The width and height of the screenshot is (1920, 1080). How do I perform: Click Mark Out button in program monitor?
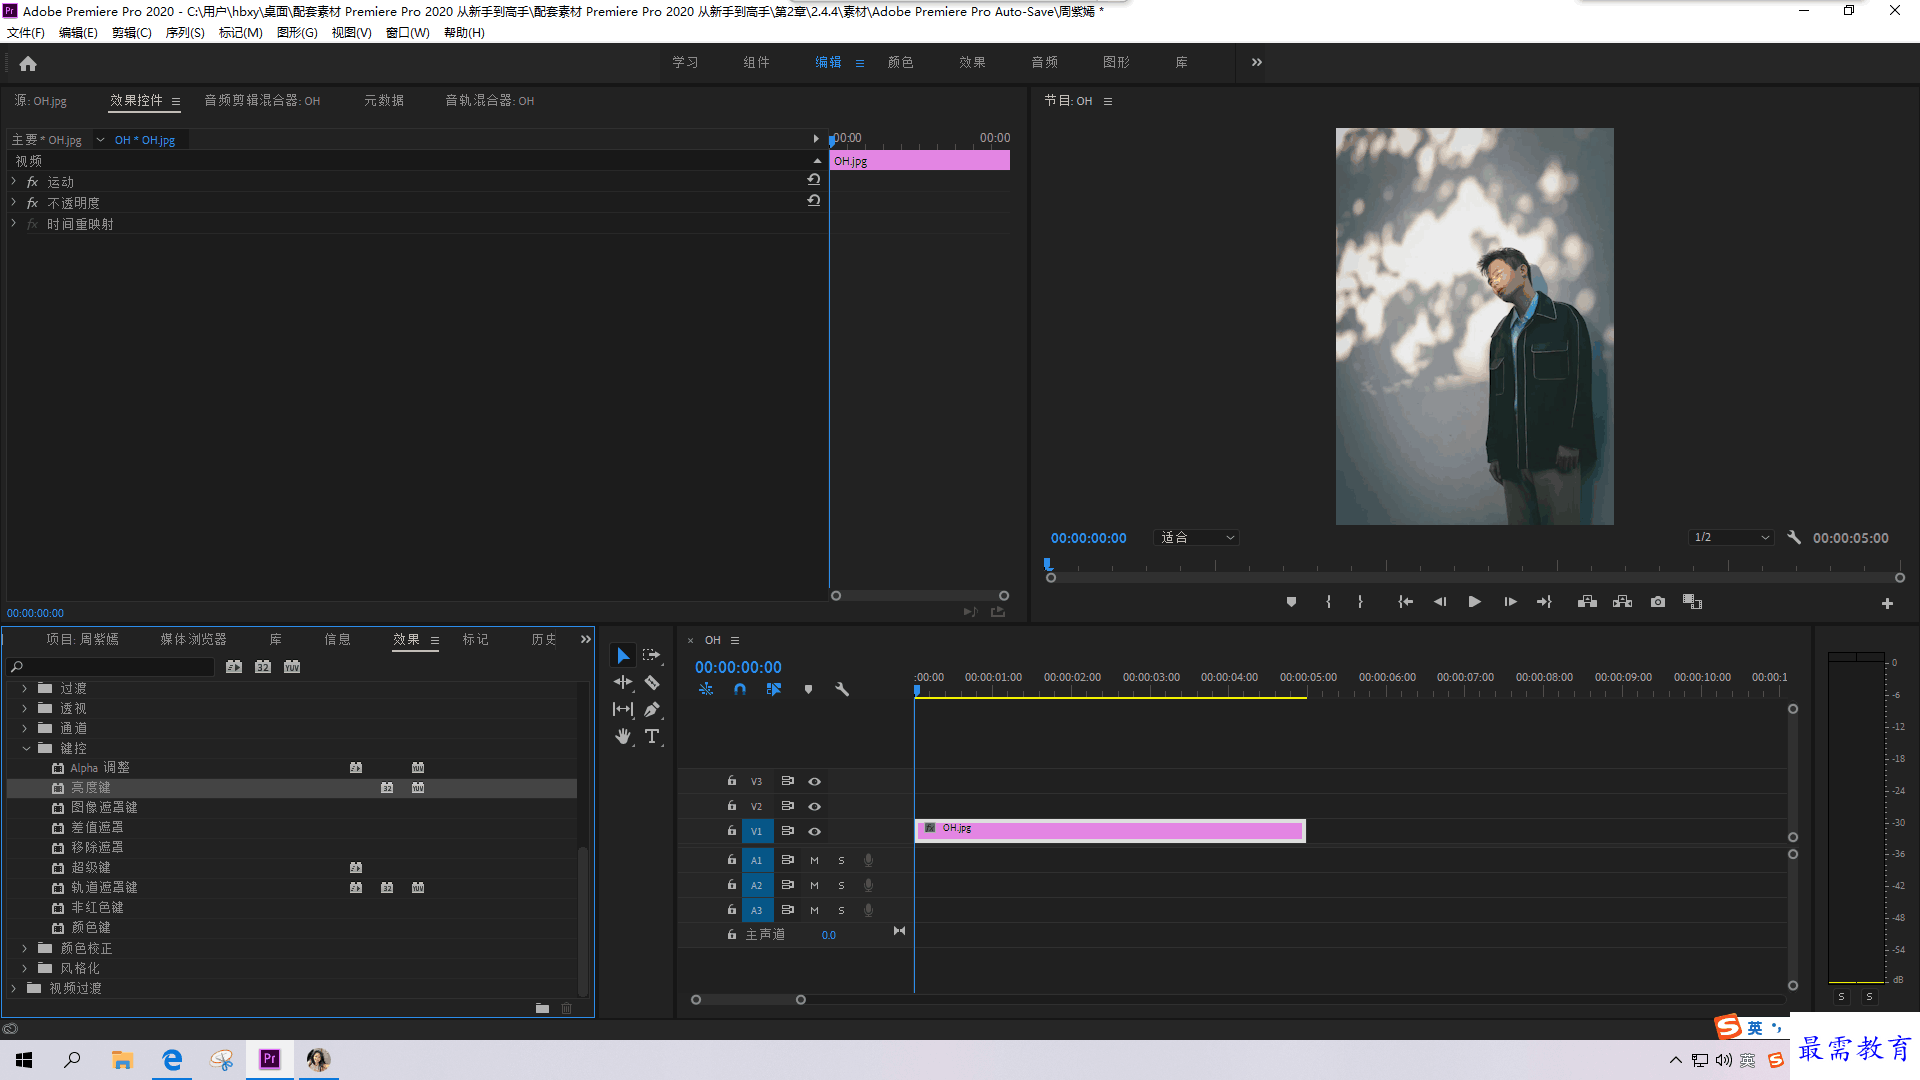click(1360, 602)
